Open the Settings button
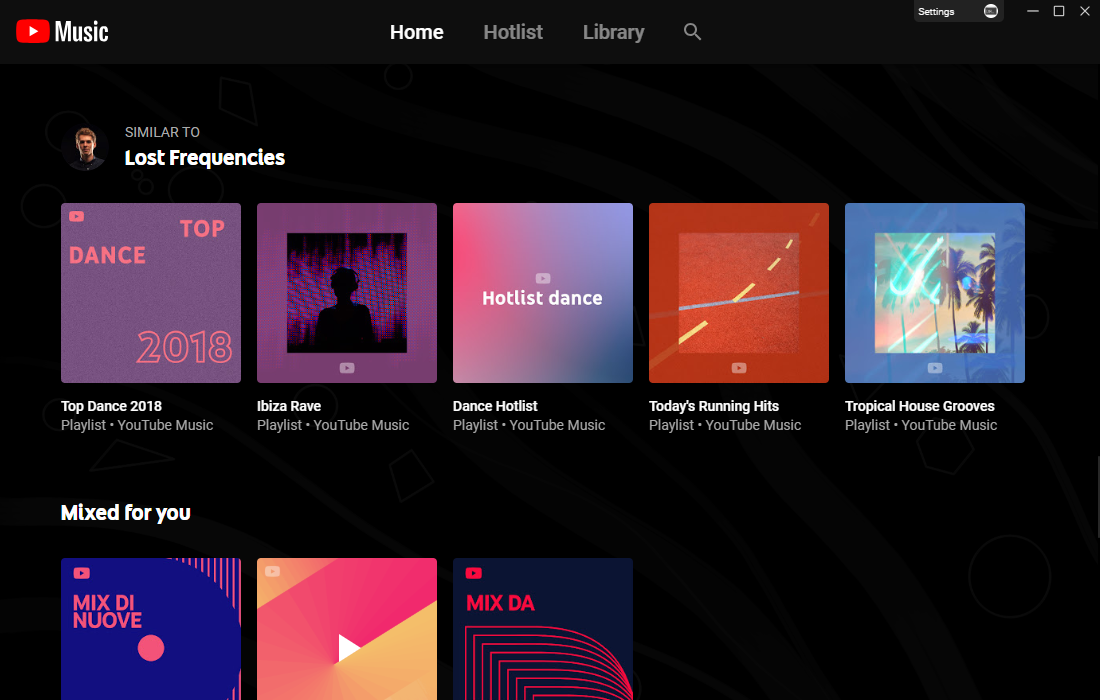The width and height of the screenshot is (1100, 700). coord(936,11)
